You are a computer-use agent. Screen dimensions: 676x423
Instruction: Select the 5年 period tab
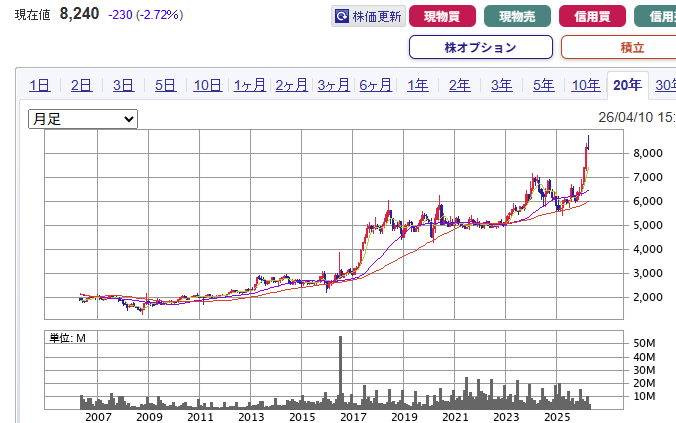(x=543, y=85)
